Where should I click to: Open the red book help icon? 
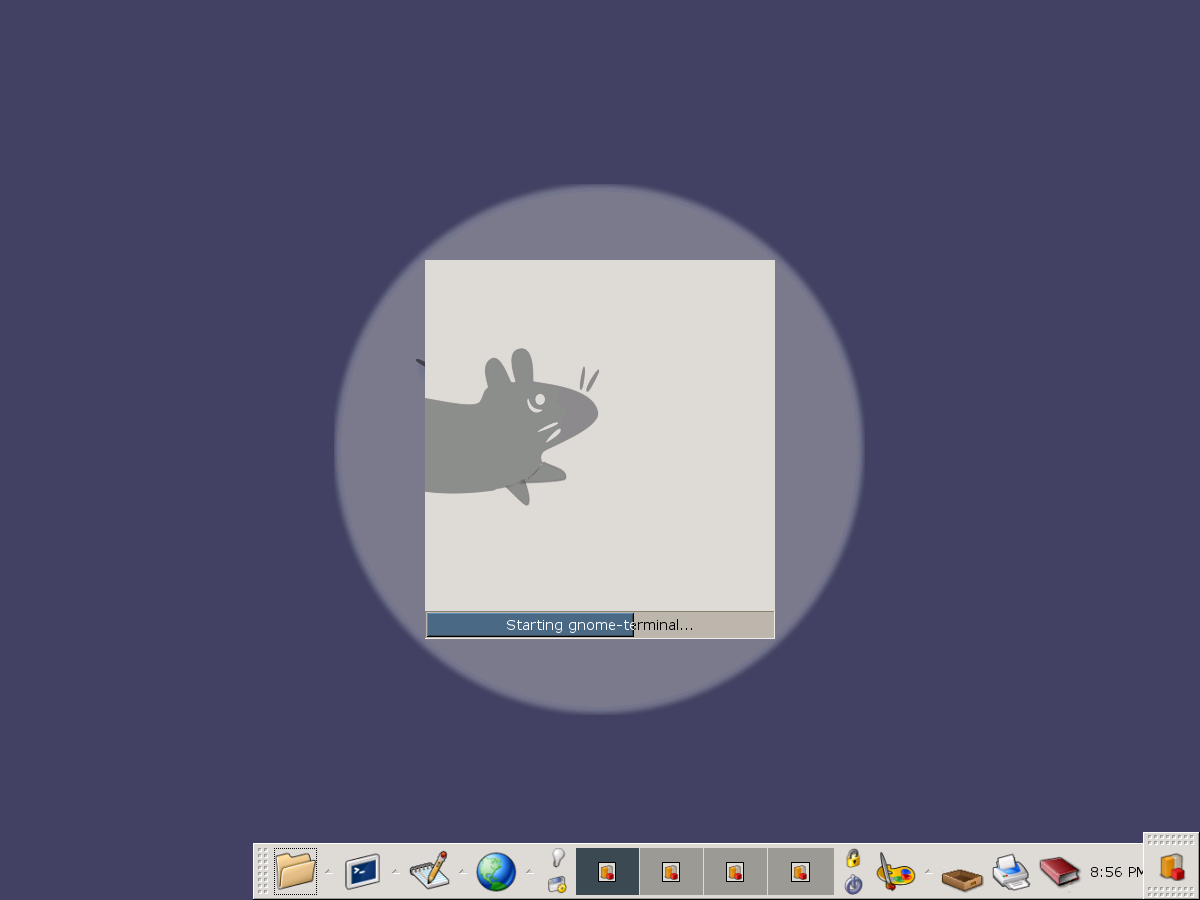[x=1060, y=872]
